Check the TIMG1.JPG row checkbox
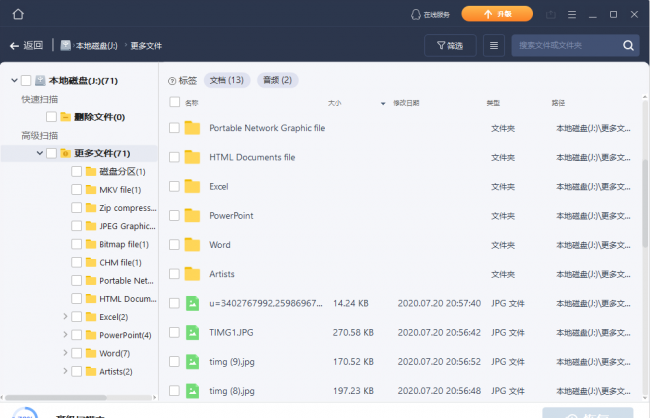 point(175,332)
